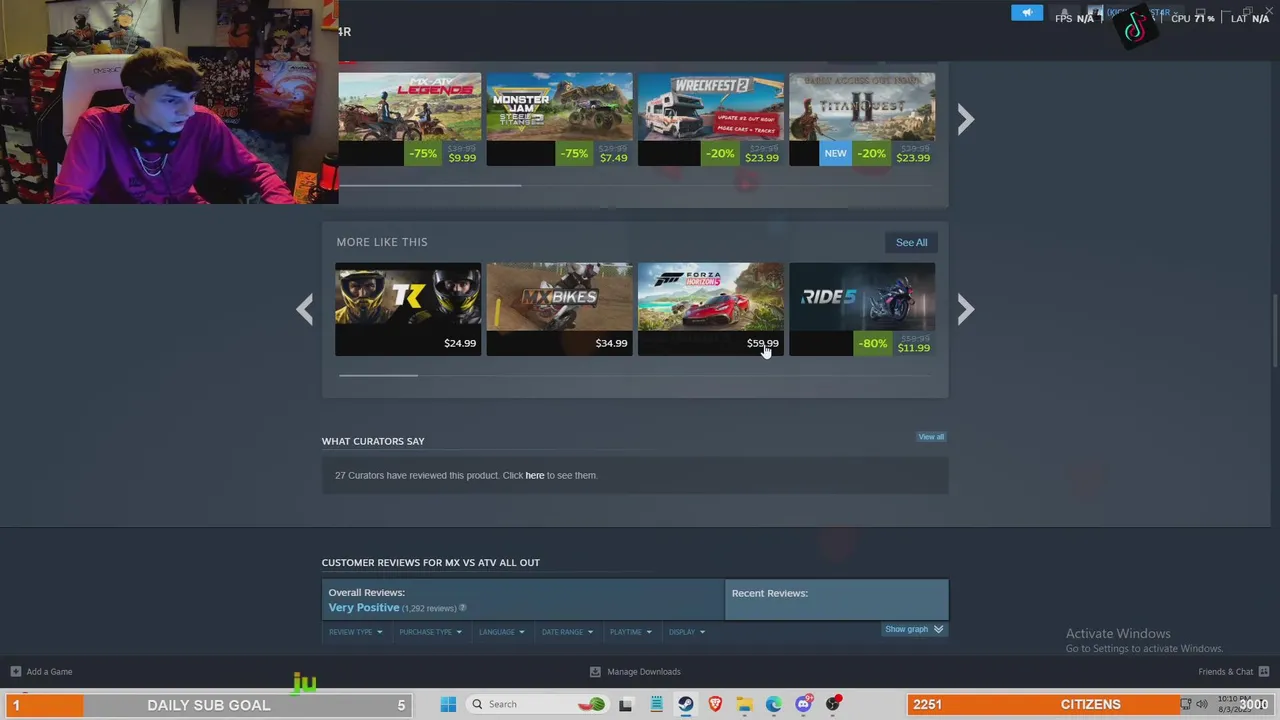Click Monster Jam $7.49 discounted price
The width and height of the screenshot is (1280, 720).
point(613,158)
